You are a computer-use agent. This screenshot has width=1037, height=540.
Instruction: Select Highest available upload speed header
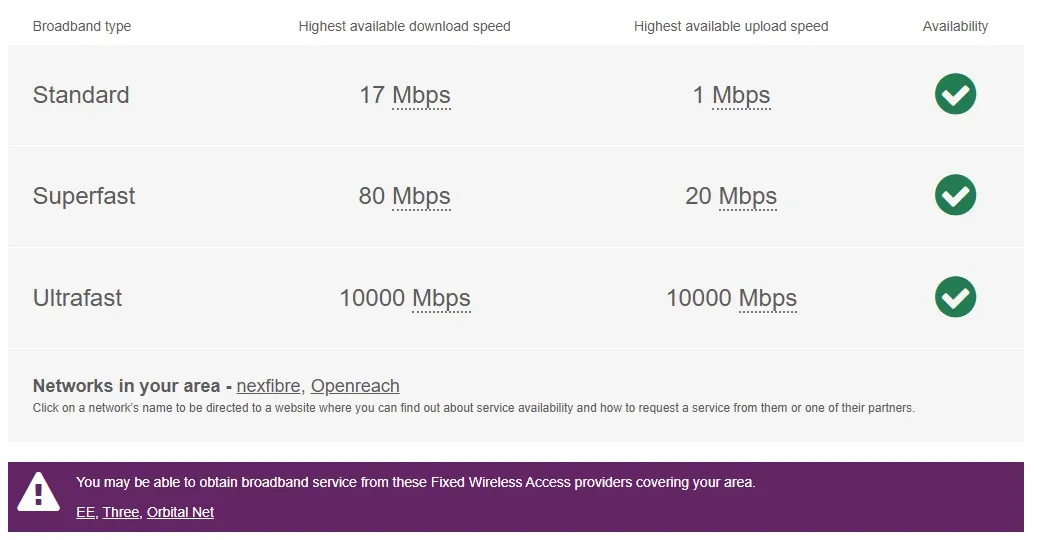(731, 26)
